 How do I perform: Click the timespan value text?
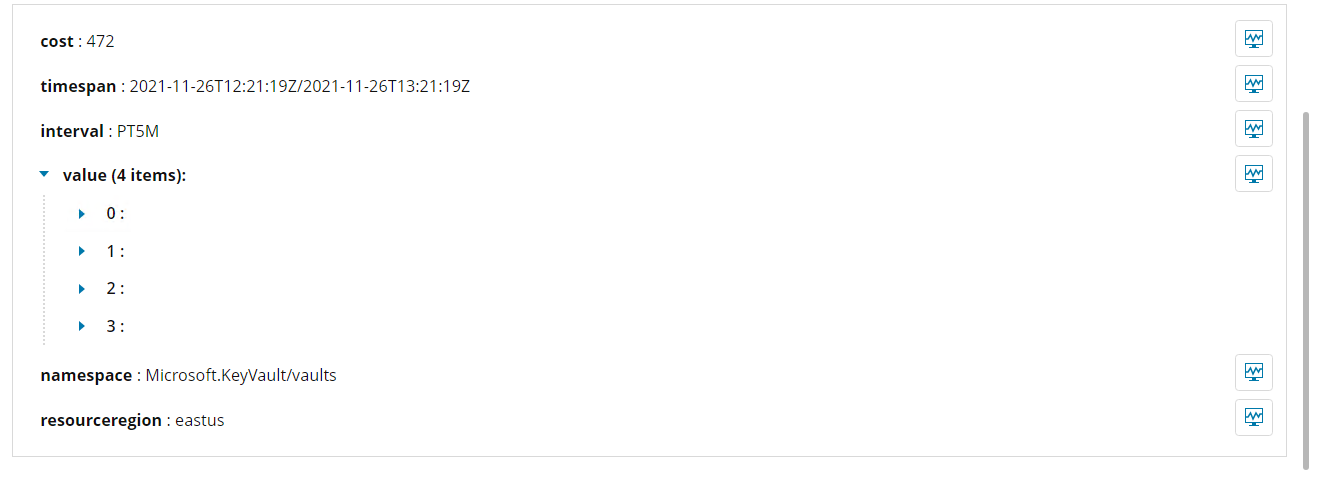(300, 86)
